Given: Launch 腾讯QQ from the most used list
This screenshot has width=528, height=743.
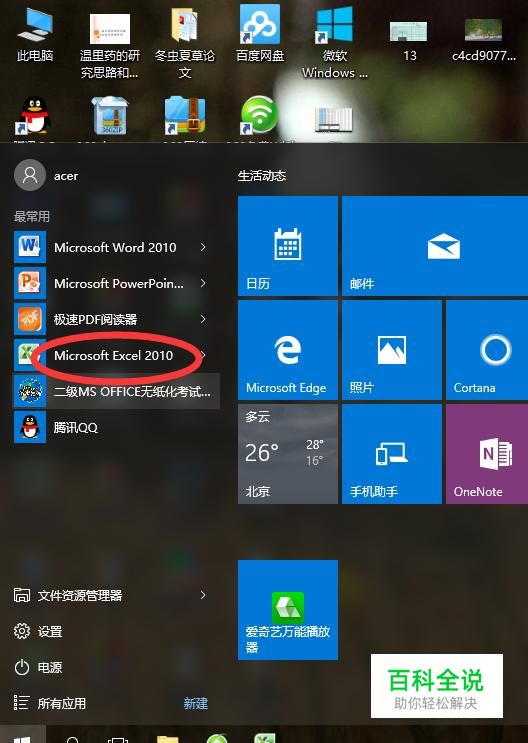Looking at the screenshot, I should click(x=116, y=427).
